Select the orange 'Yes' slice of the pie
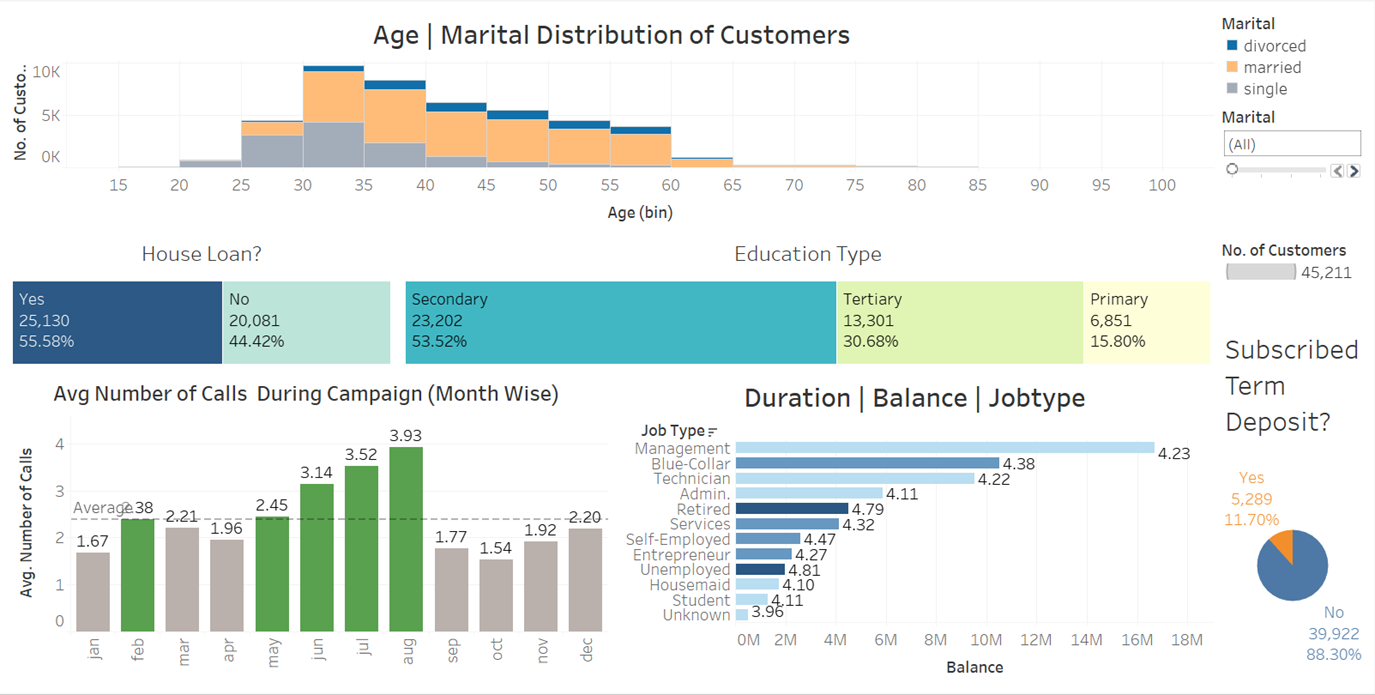This screenshot has width=1375, height=695. point(1283,543)
